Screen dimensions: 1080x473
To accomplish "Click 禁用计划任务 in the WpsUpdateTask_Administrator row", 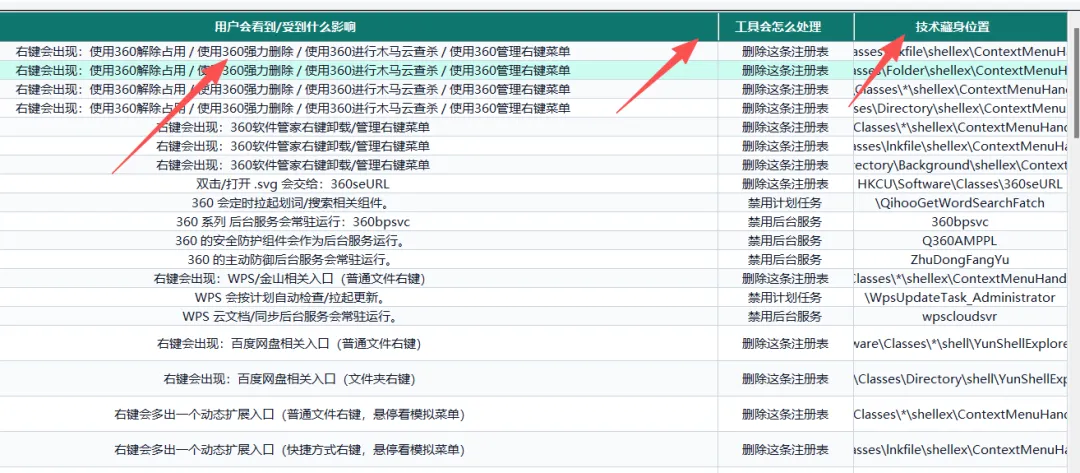I will click(x=785, y=297).
